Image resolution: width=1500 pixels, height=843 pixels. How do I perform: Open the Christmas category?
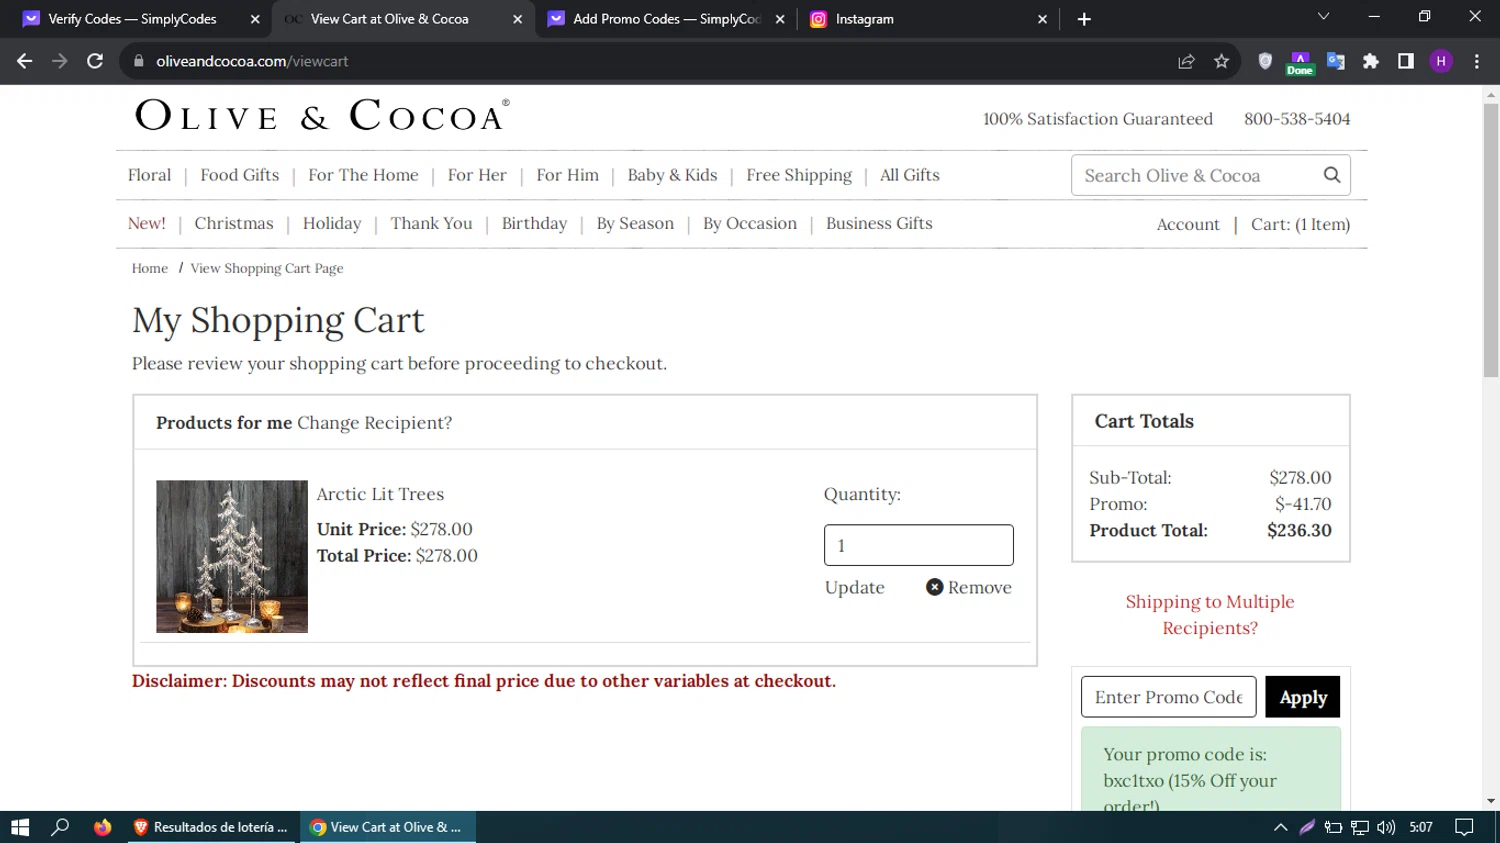[234, 223]
